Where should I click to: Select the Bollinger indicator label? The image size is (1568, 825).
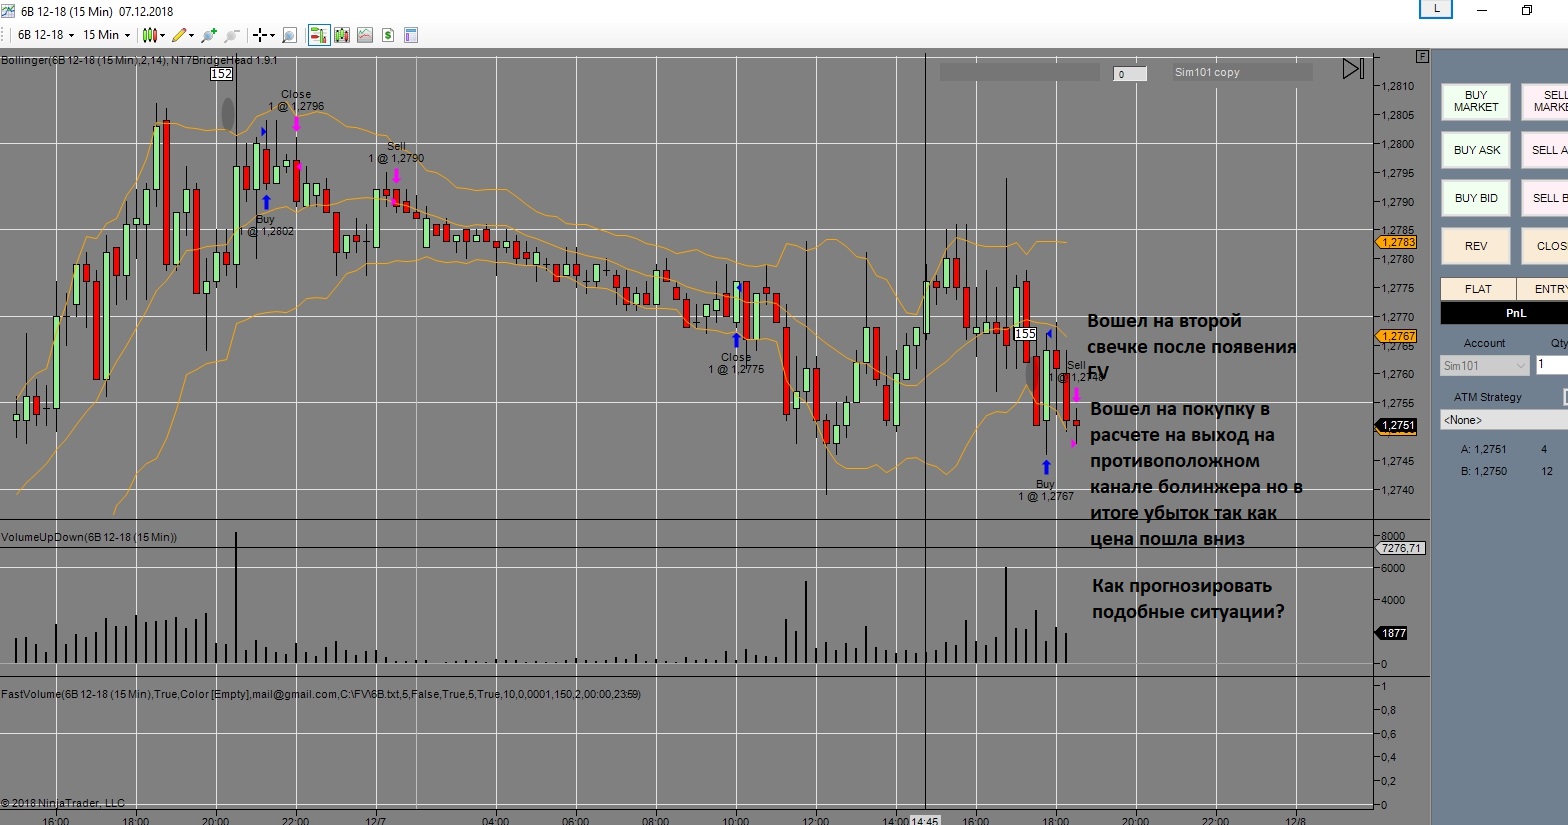click(139, 60)
